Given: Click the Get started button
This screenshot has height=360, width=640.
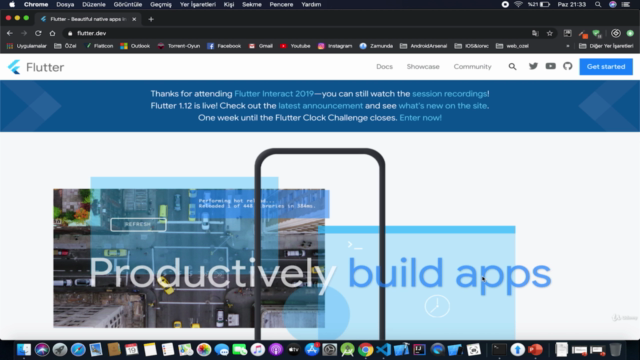Looking at the screenshot, I should point(606,67).
